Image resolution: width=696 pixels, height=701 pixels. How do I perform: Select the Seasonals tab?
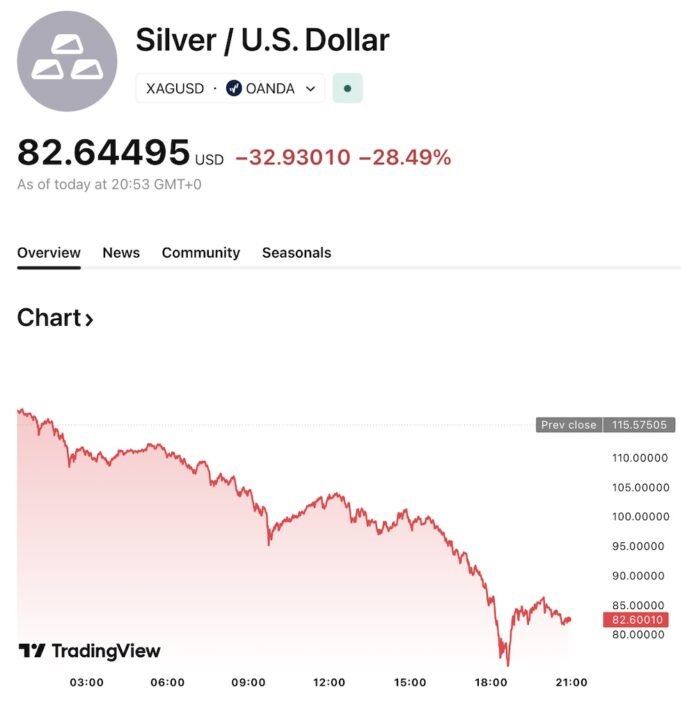(x=296, y=253)
